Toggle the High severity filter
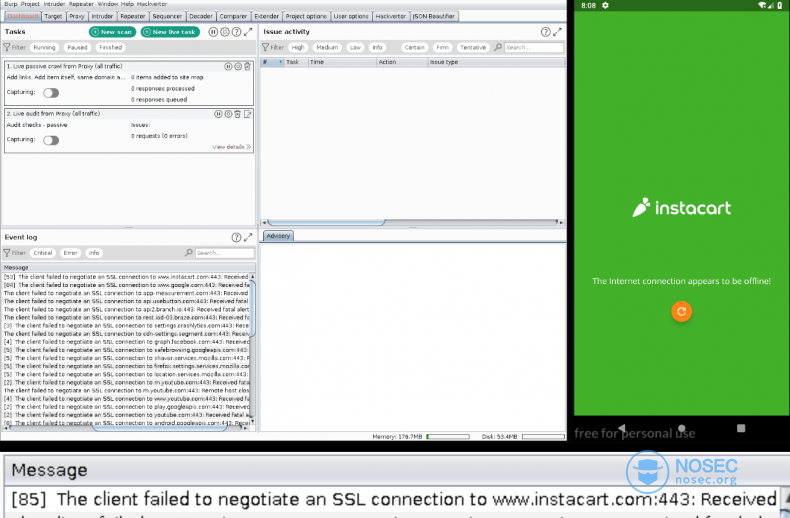Image resolution: width=790 pixels, height=518 pixels. tap(298, 47)
